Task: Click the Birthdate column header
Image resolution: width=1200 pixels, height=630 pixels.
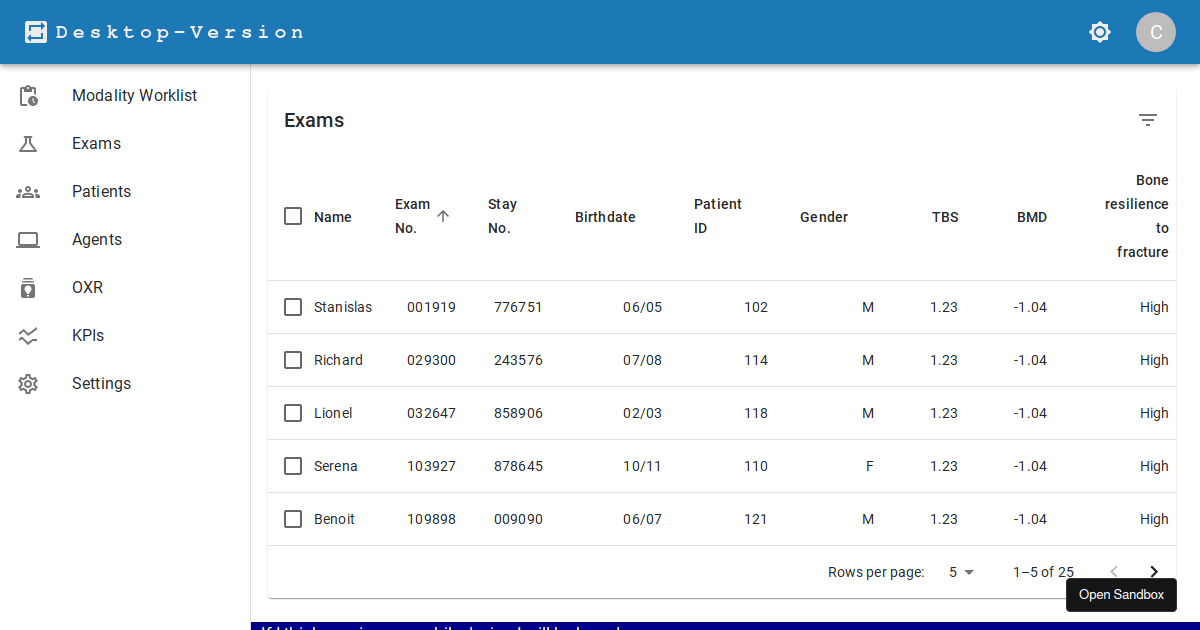Action: coord(605,217)
